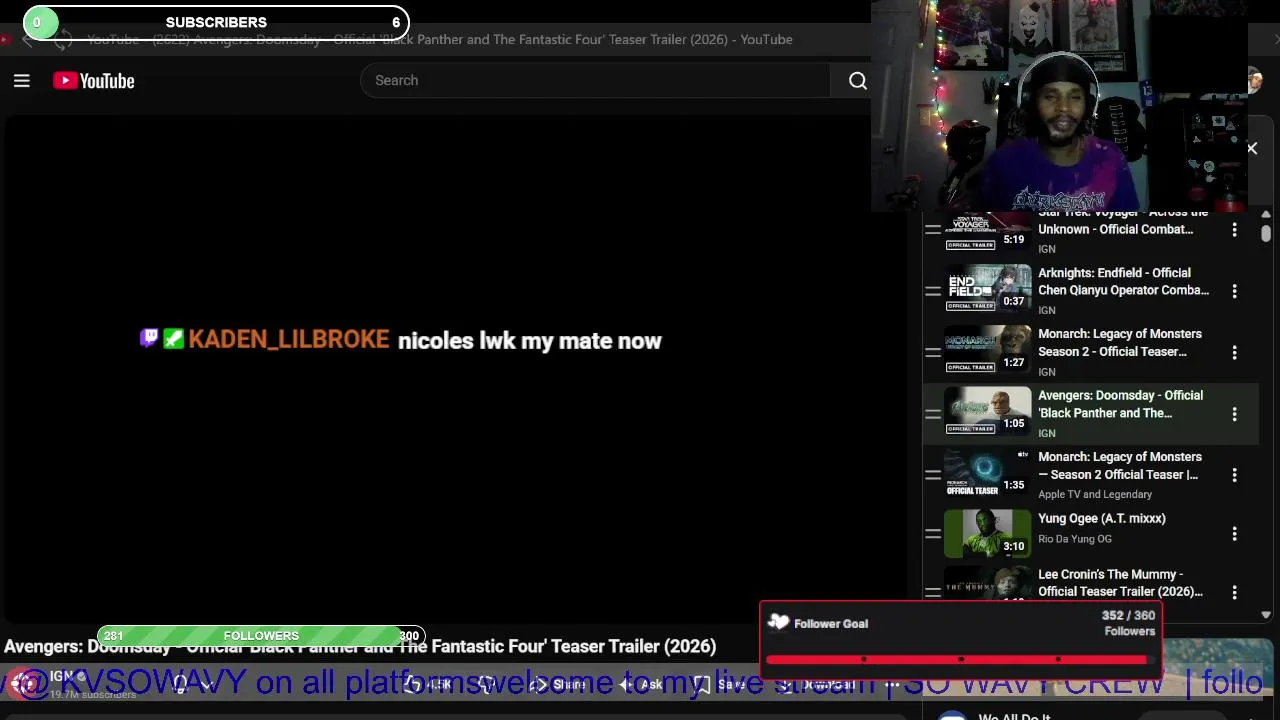Click the green Followers progress bar
1280x720 pixels.
point(261,636)
